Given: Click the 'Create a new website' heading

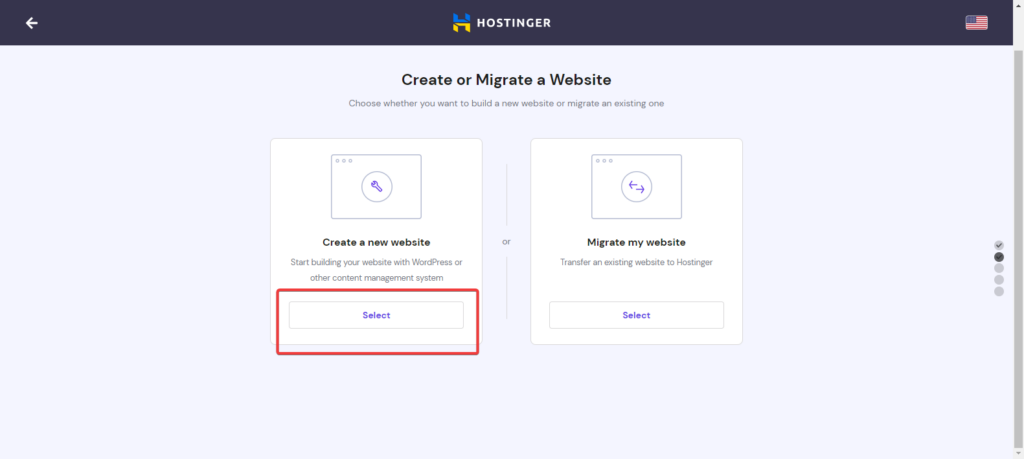Looking at the screenshot, I should (x=376, y=242).
